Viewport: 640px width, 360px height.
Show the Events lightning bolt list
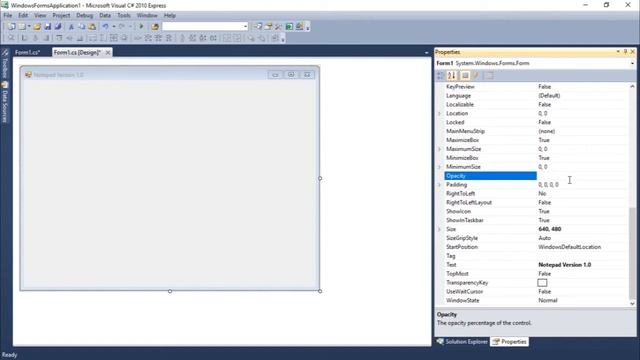click(476, 76)
